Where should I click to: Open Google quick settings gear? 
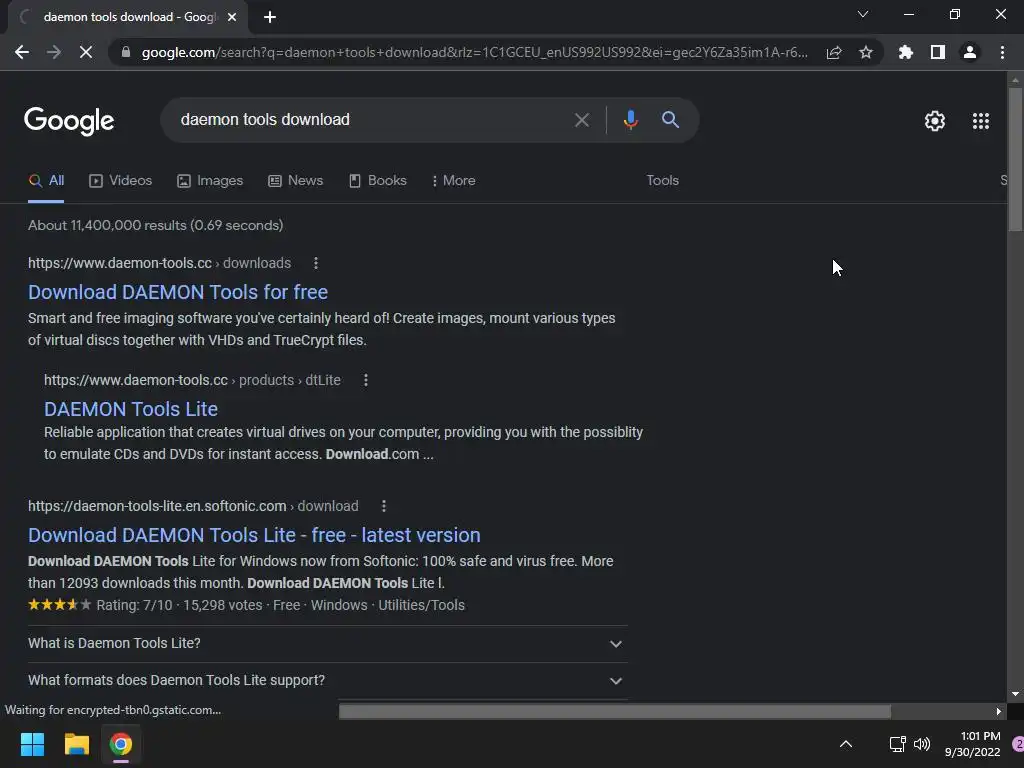click(x=935, y=121)
